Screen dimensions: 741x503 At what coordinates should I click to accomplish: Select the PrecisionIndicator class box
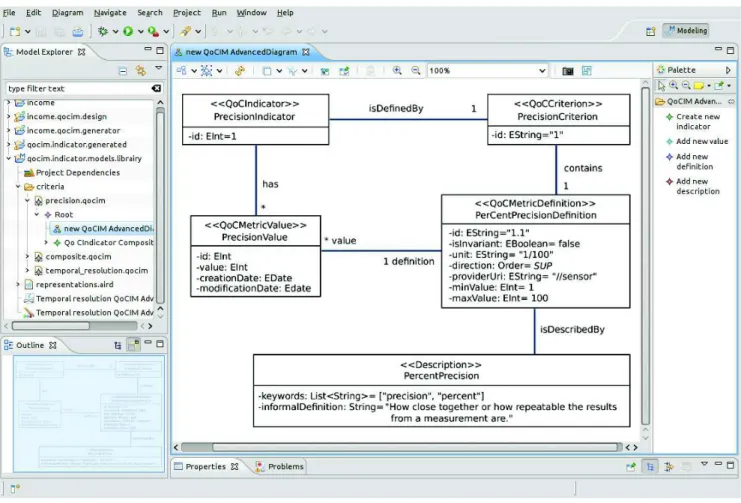[x=255, y=119]
